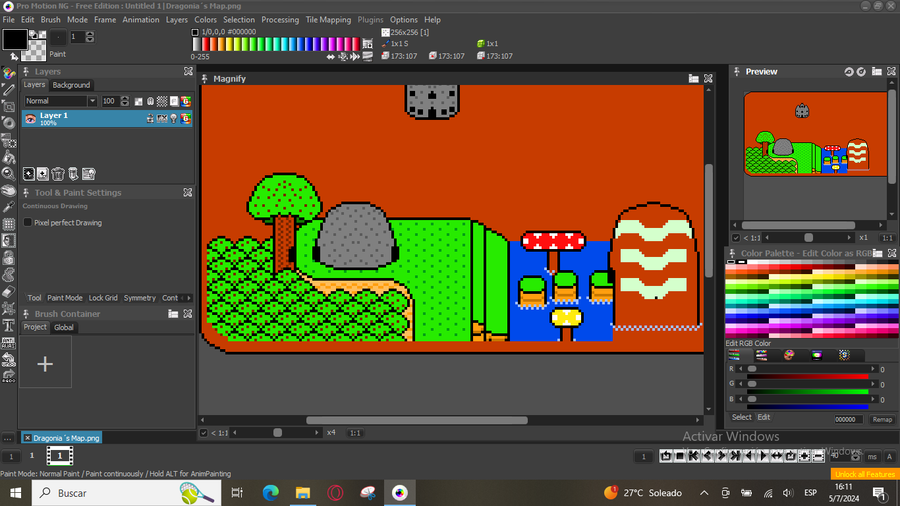Click Unlock all Features banner

tap(864, 474)
